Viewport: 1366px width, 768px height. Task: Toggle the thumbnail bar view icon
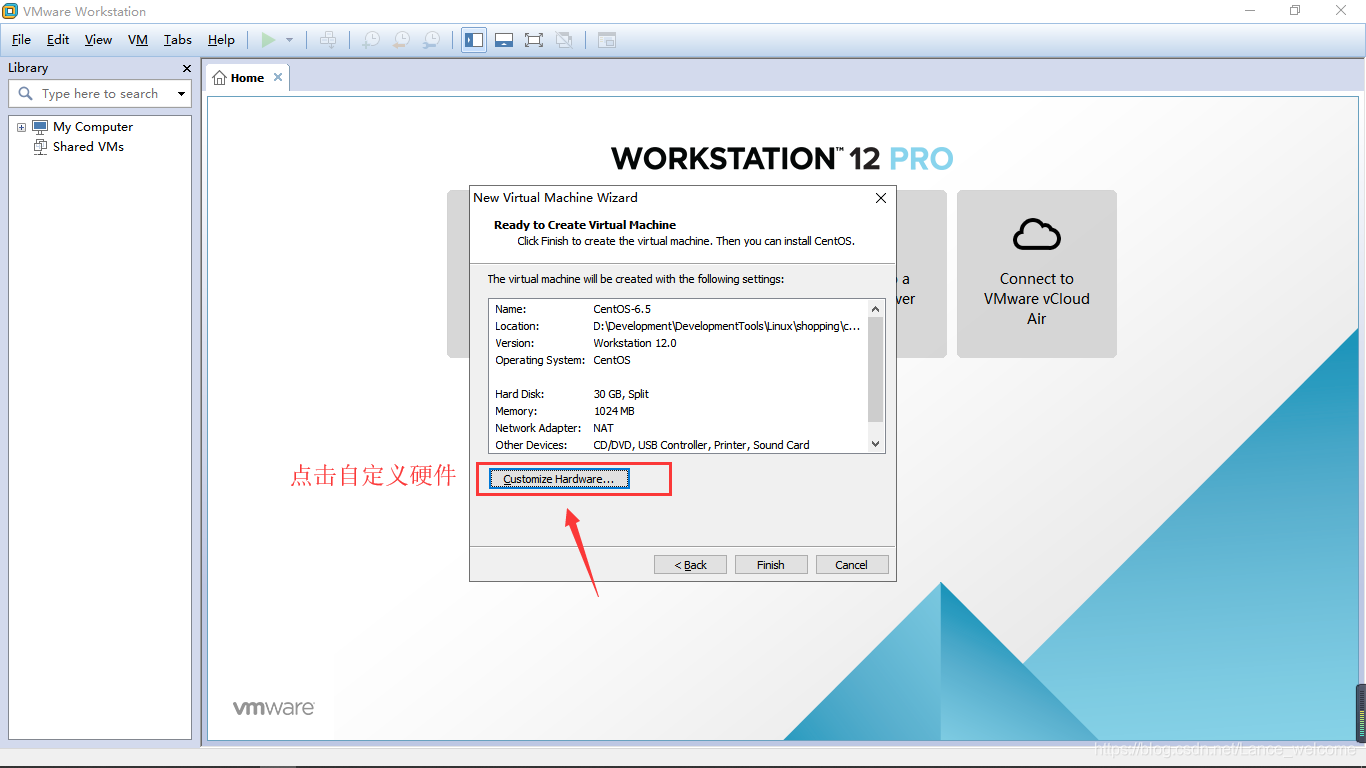pos(504,40)
